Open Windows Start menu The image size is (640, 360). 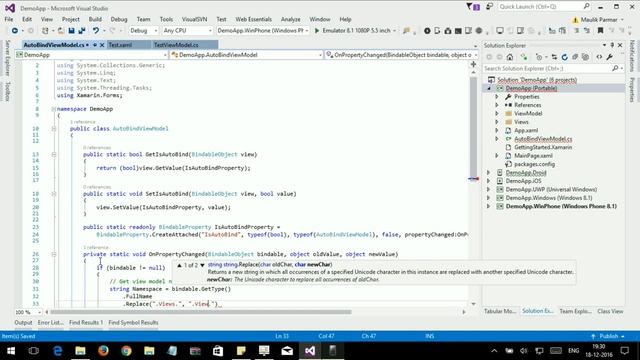11,351
